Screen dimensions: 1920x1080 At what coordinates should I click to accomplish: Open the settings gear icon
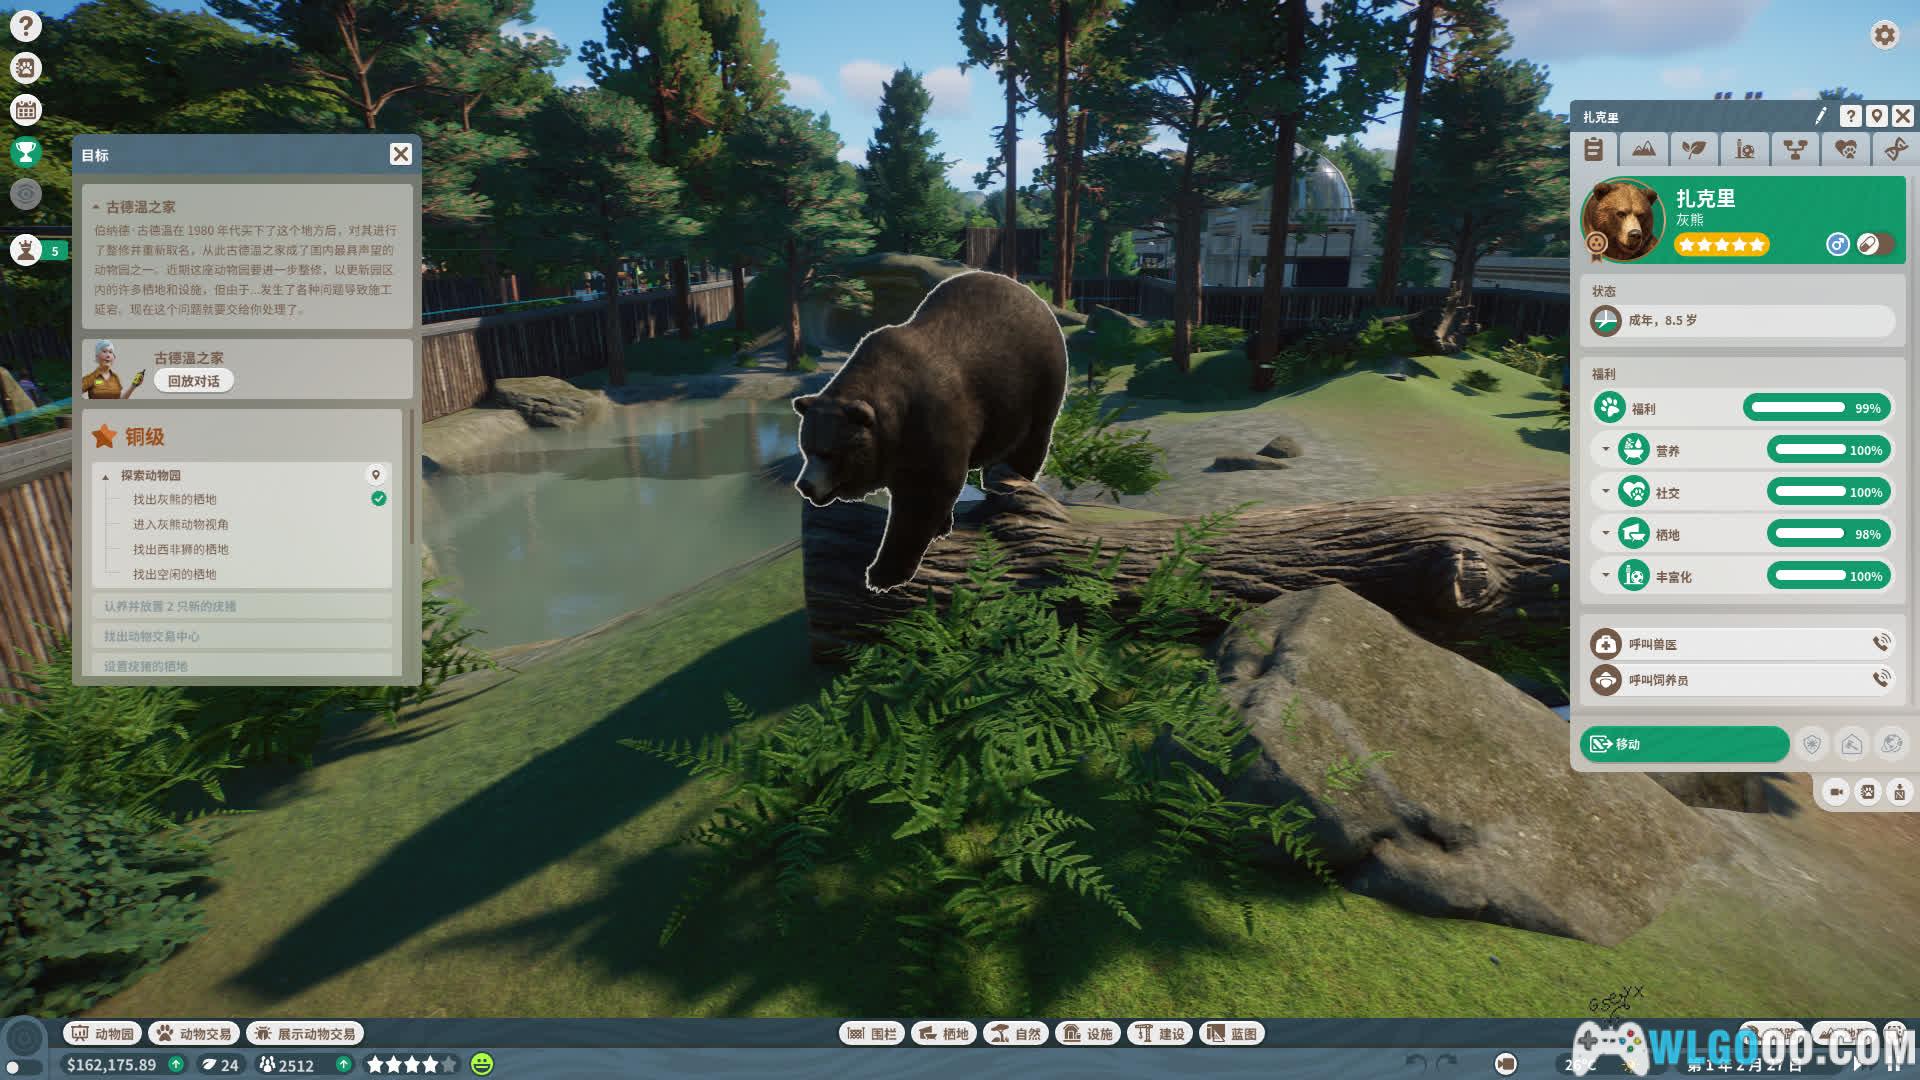click(1884, 35)
